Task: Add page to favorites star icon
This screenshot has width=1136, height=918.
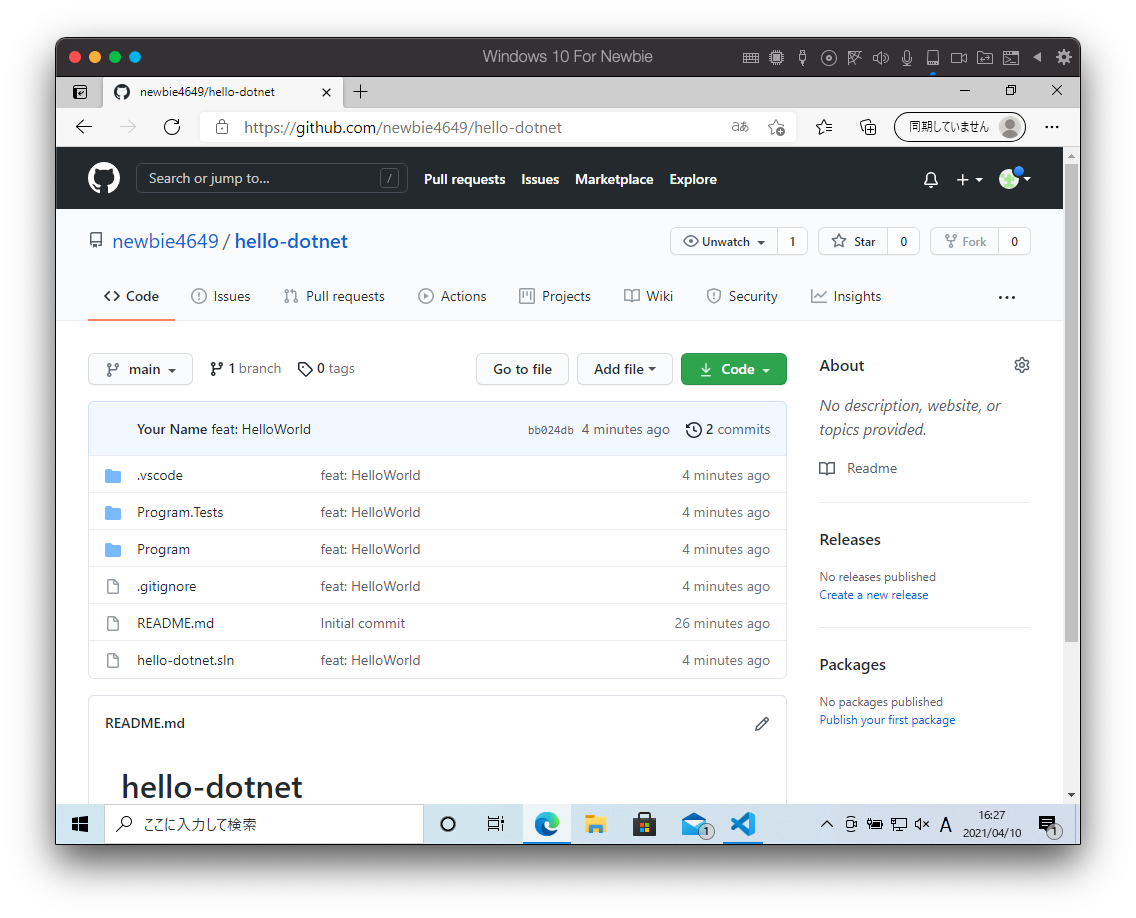Action: click(777, 128)
